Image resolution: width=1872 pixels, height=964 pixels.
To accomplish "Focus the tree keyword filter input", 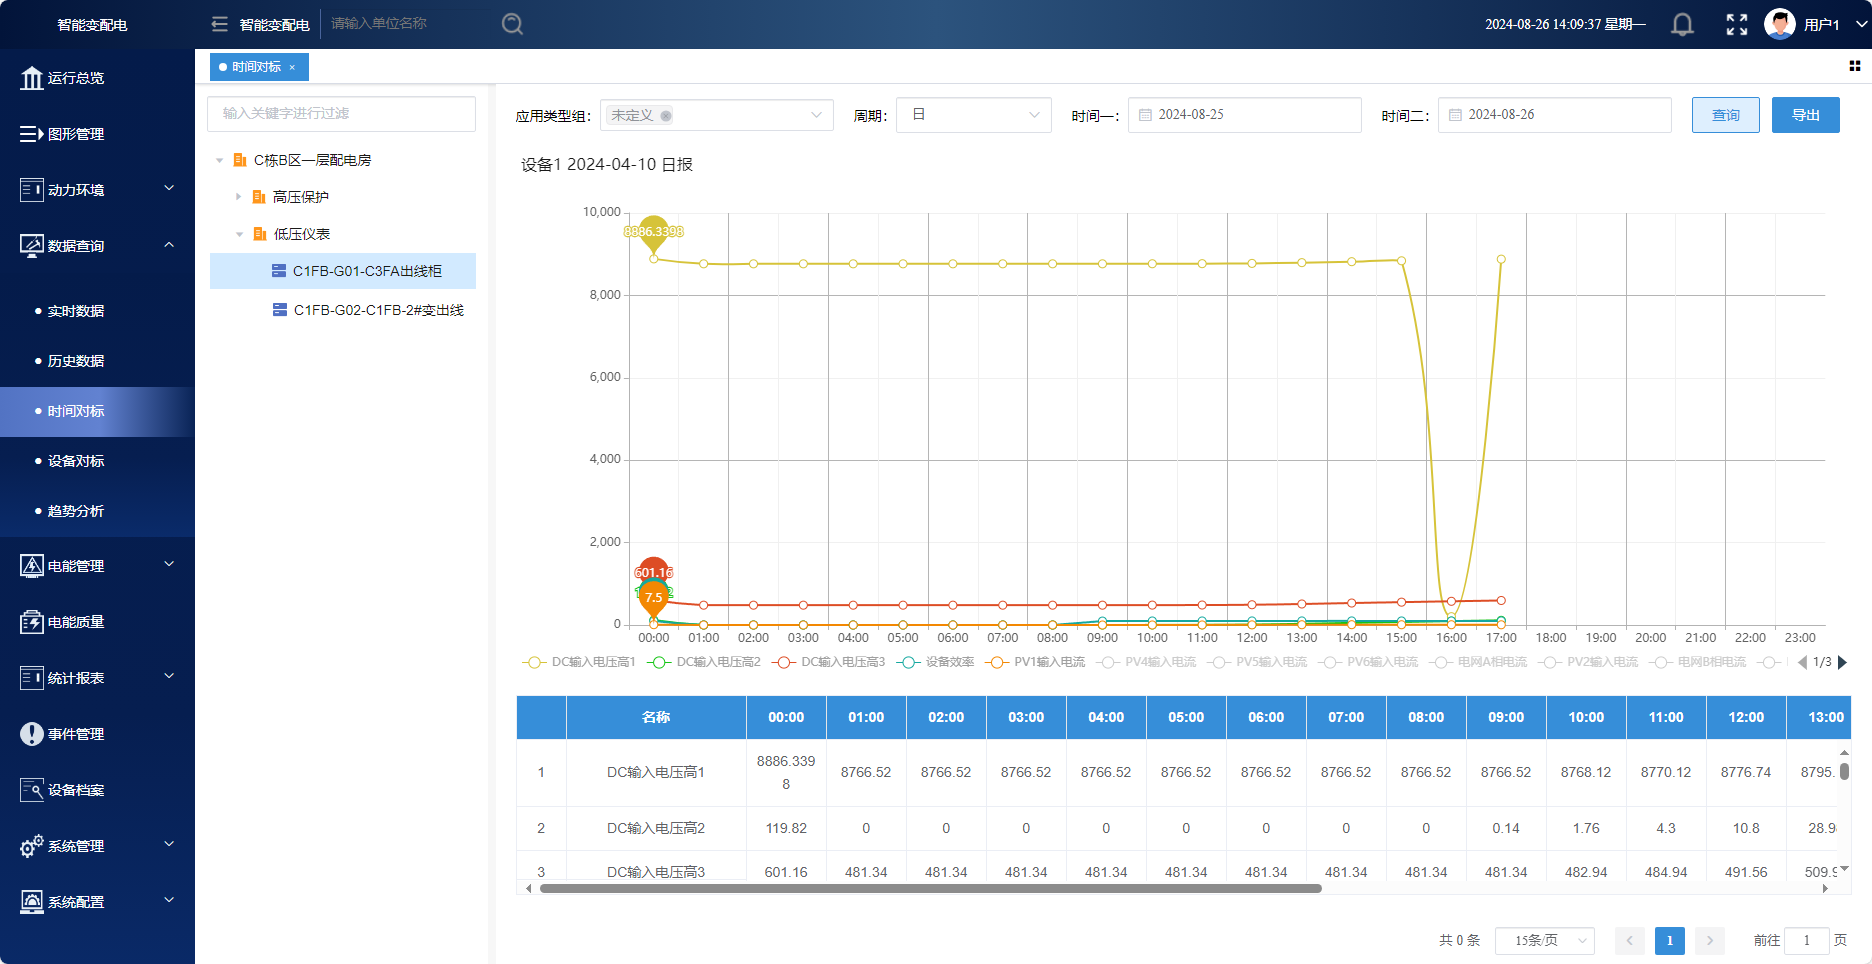I will (x=341, y=113).
